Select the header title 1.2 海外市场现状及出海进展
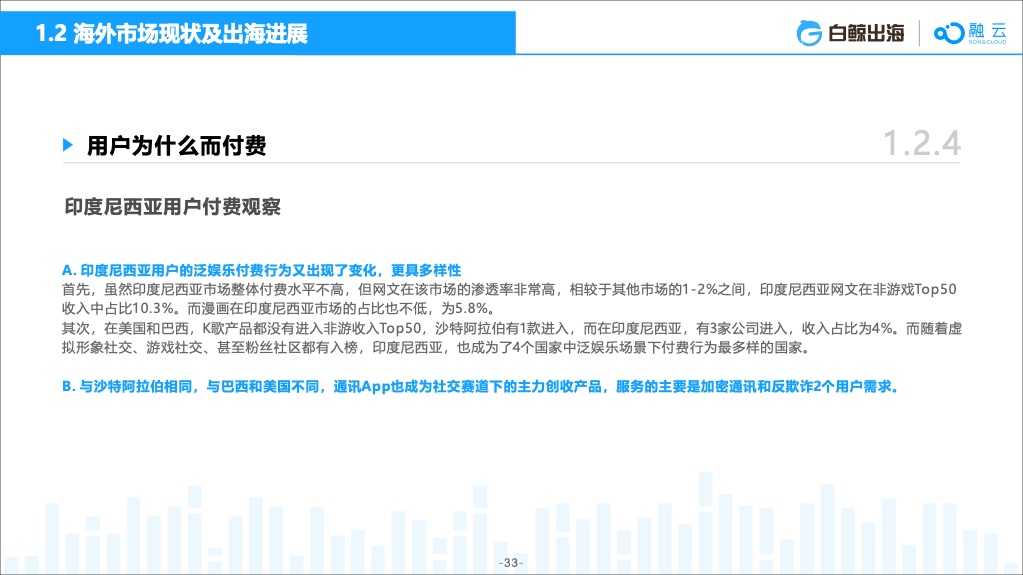The width and height of the screenshot is (1023, 575). click(171, 33)
